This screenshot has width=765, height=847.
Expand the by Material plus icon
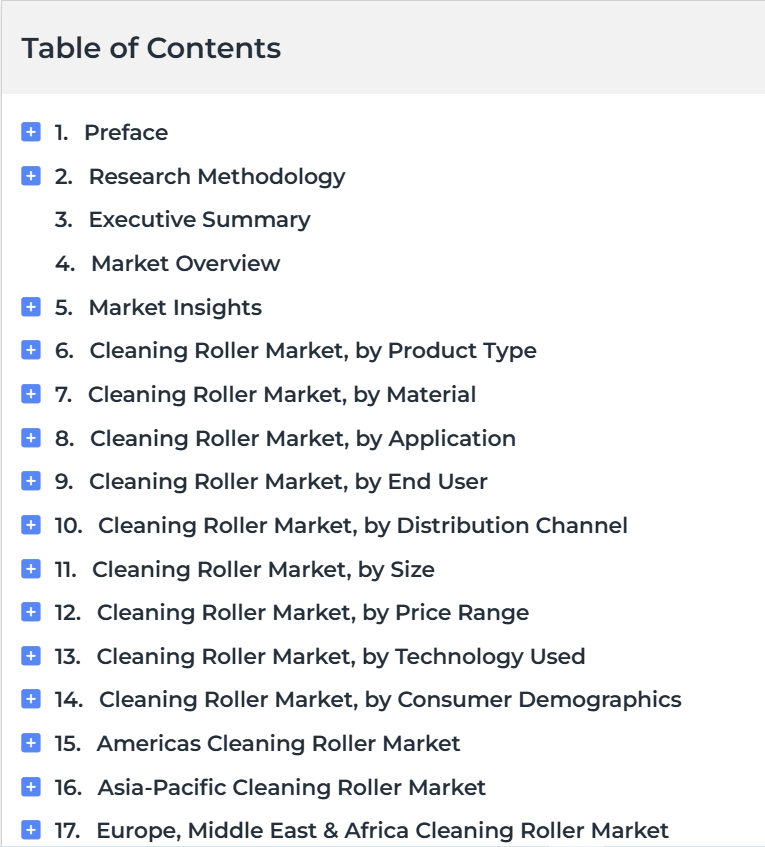click(x=31, y=394)
